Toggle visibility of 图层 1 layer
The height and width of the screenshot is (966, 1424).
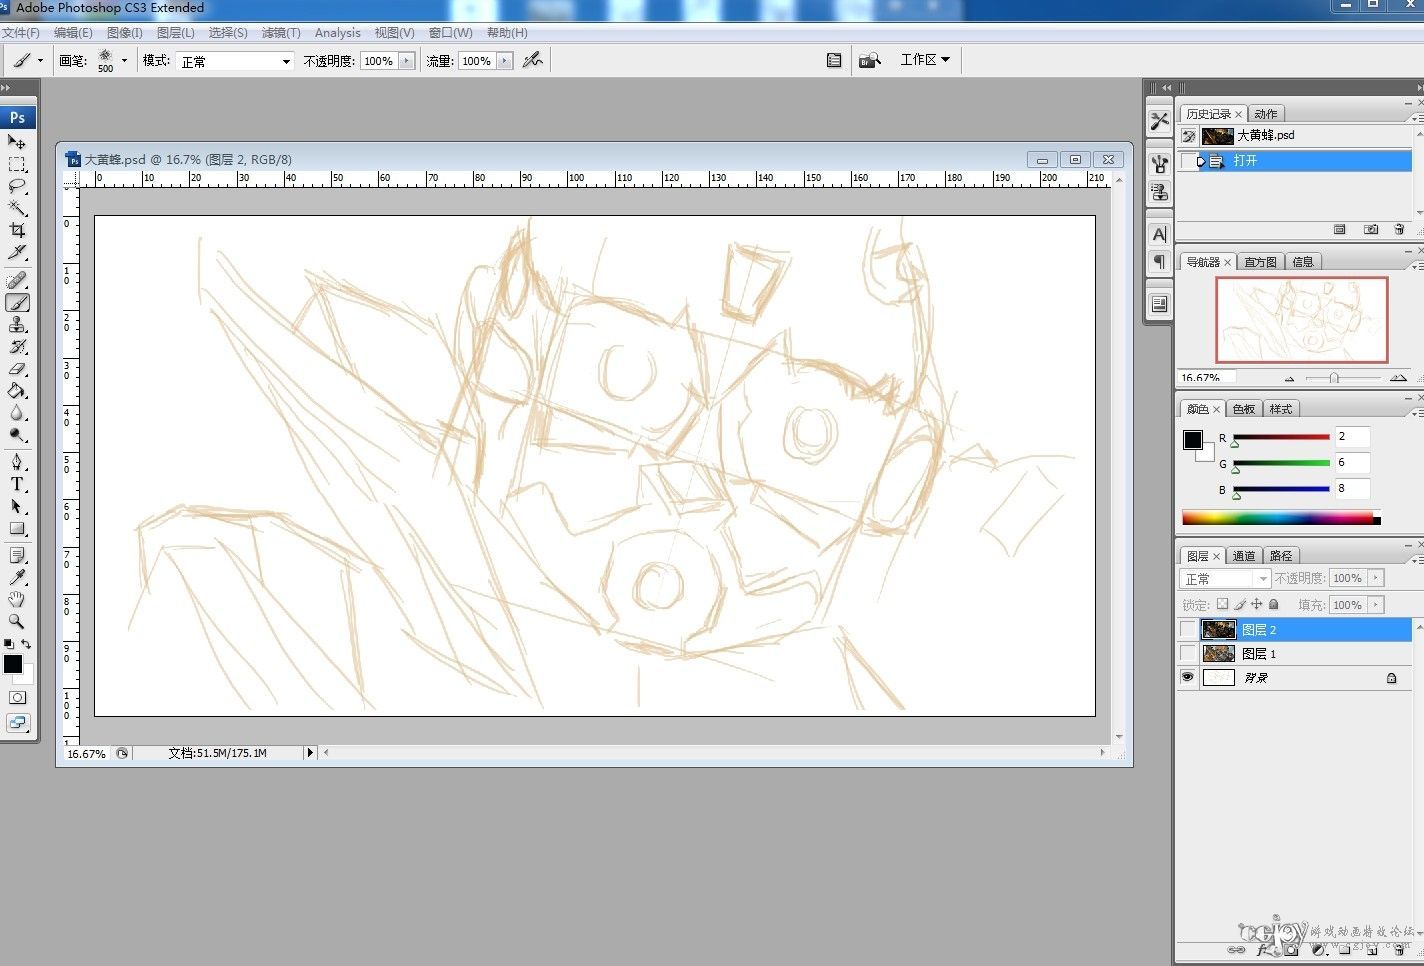pos(1187,653)
